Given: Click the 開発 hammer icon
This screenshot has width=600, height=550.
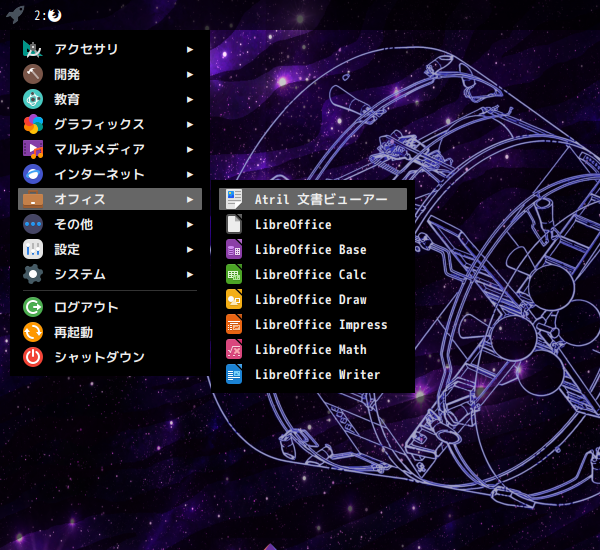Looking at the screenshot, I should pos(33,74).
